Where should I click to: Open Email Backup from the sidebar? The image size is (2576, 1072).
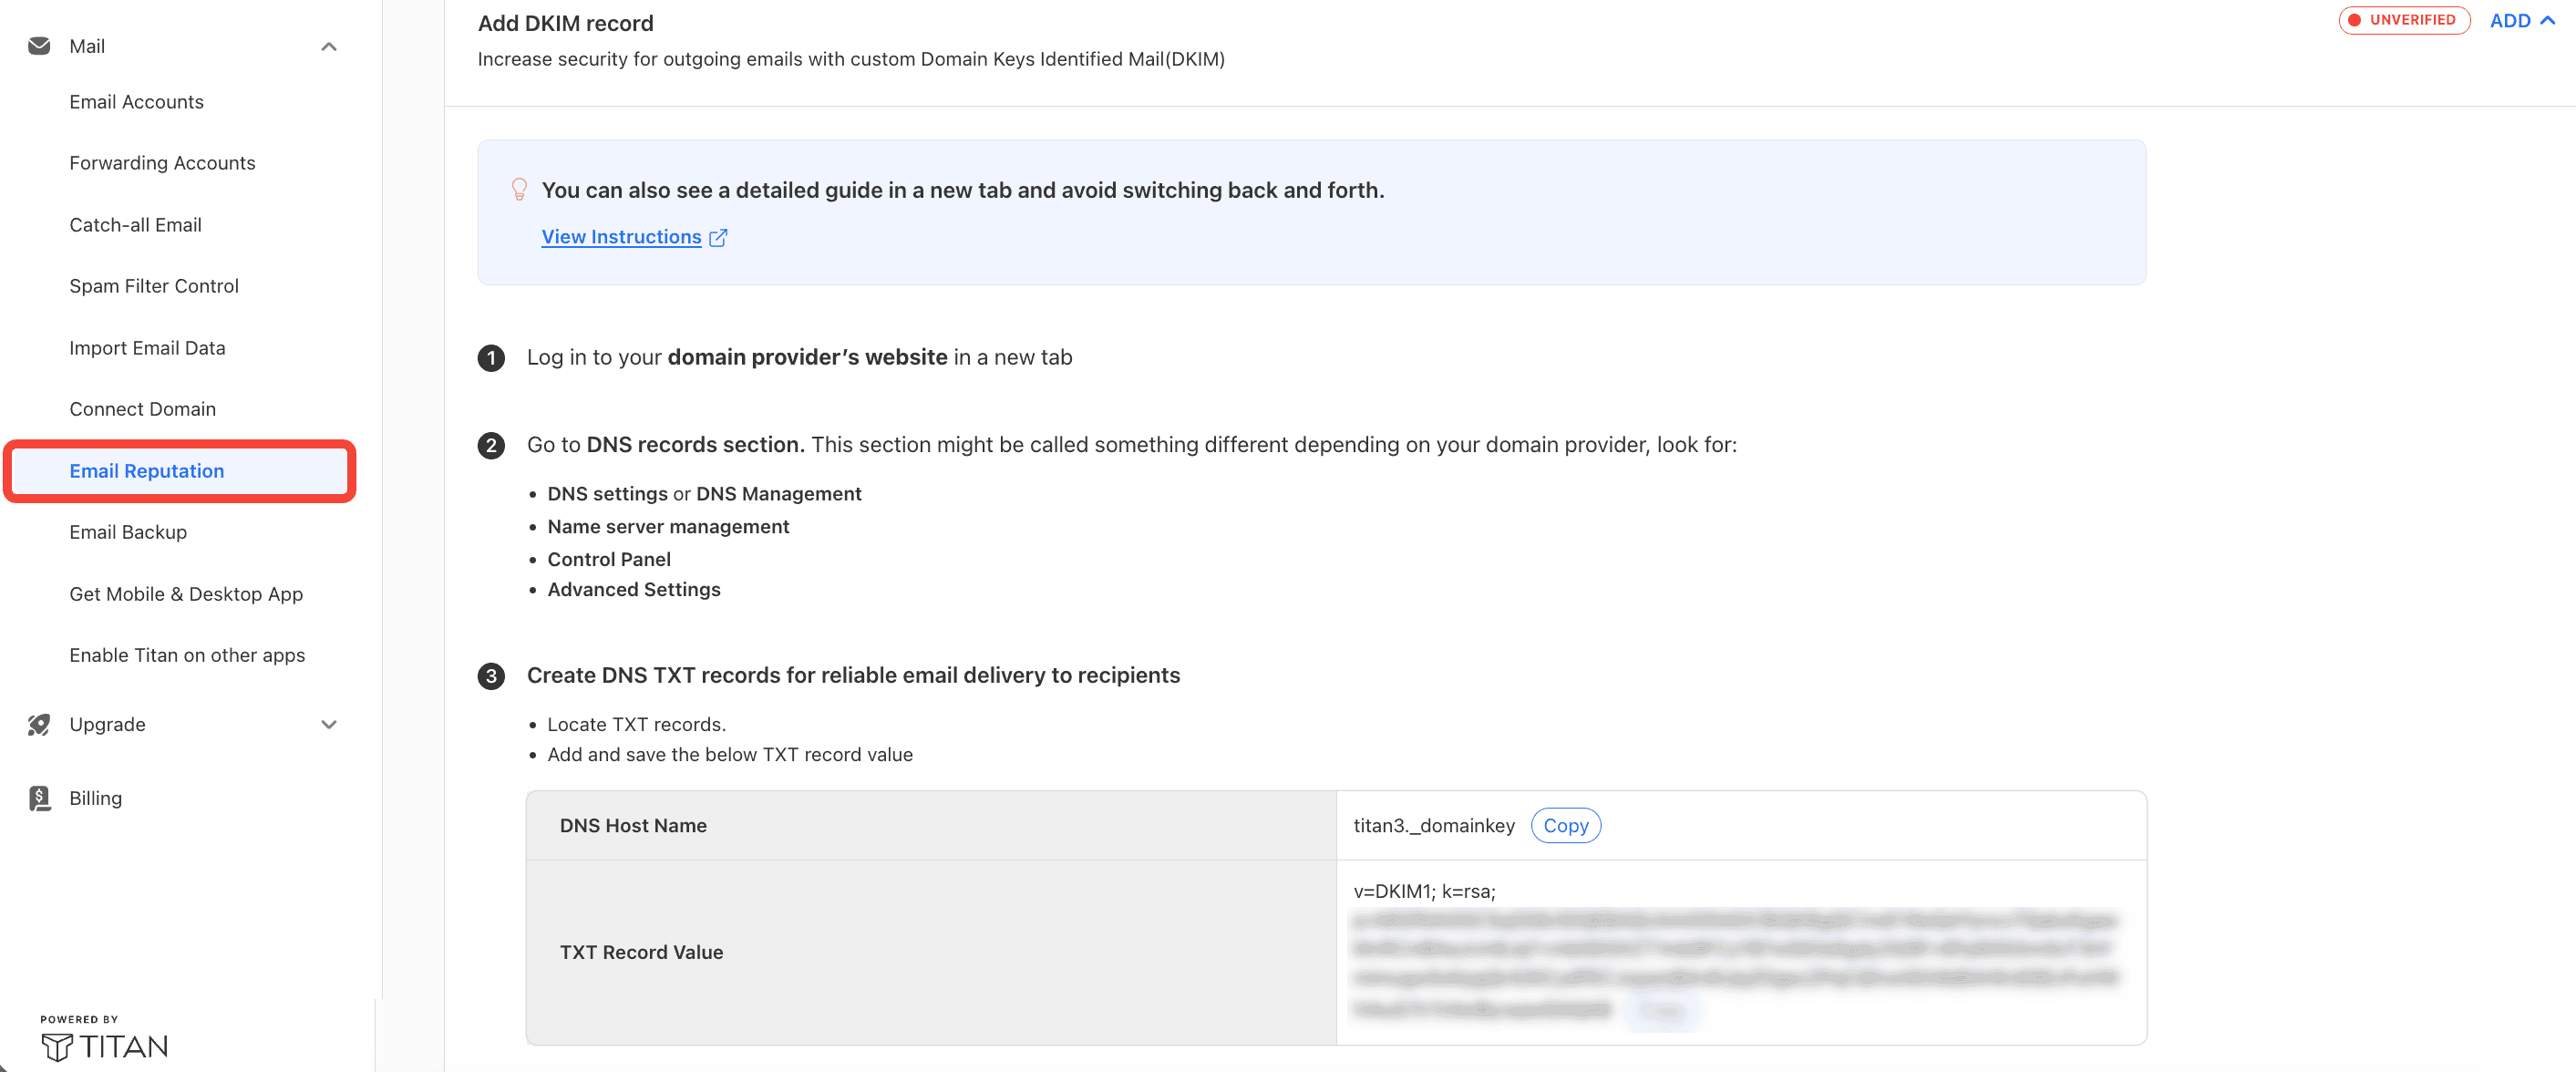128,532
